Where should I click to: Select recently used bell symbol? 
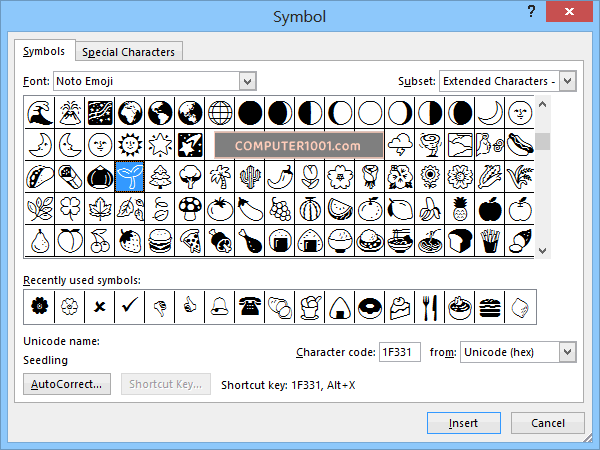[x=220, y=307]
